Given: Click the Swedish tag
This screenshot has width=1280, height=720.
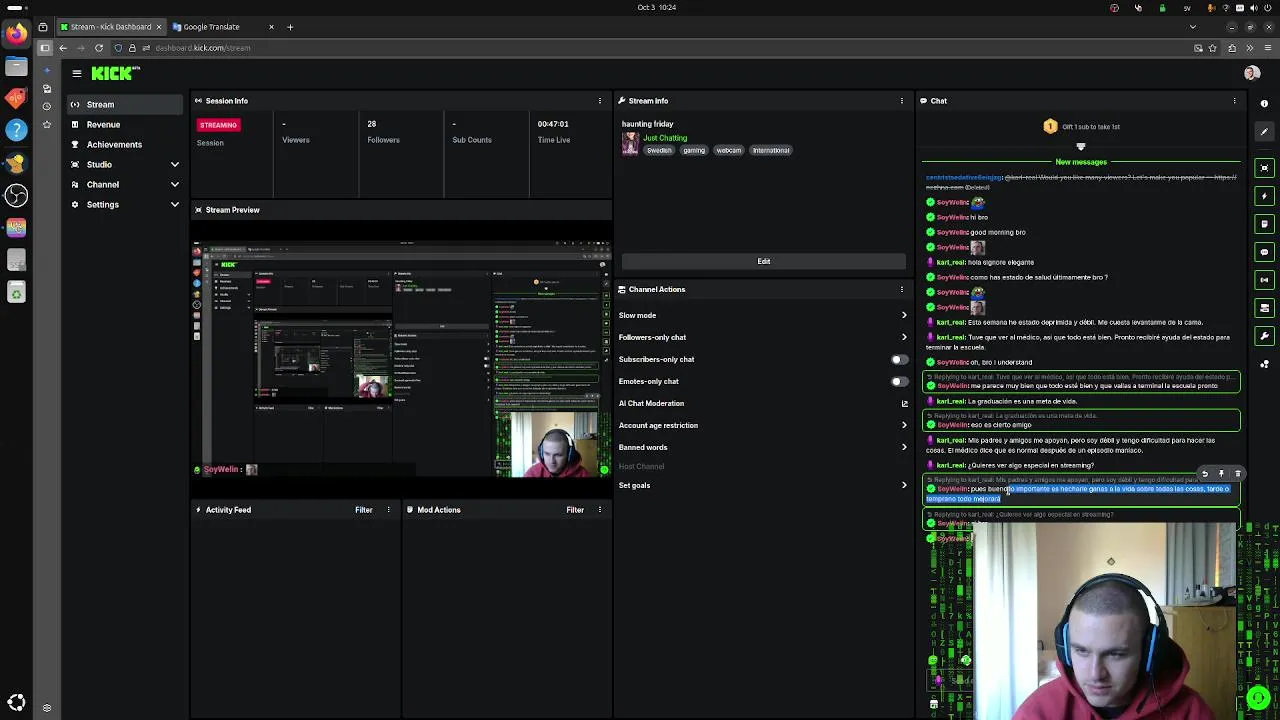Looking at the screenshot, I should [x=659, y=150].
